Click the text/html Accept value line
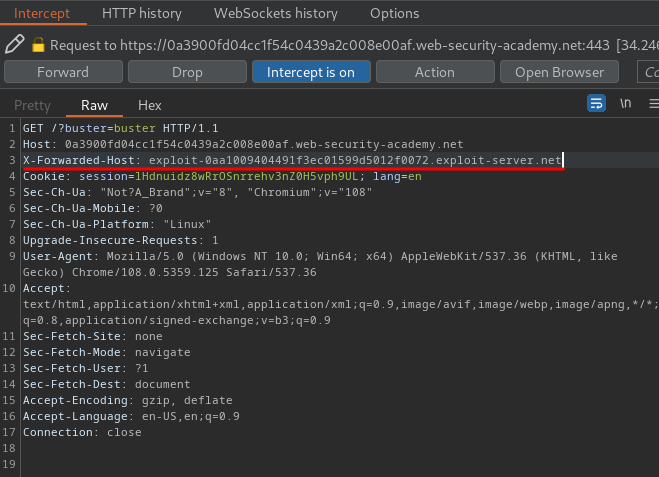This screenshot has width=659, height=477. [340, 304]
